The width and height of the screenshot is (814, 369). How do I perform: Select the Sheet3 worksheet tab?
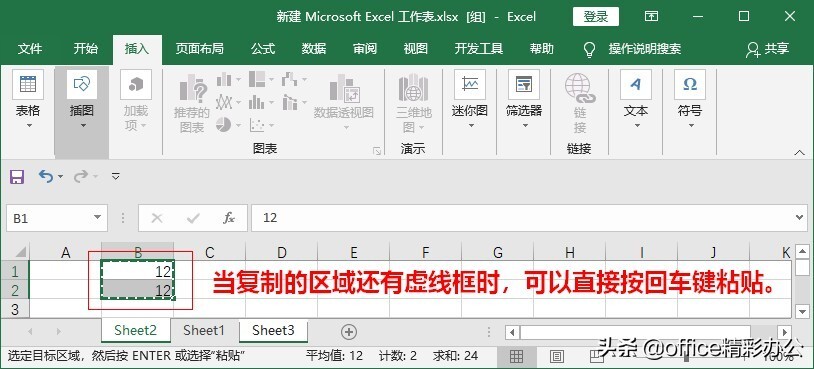pyautogui.click(x=273, y=331)
